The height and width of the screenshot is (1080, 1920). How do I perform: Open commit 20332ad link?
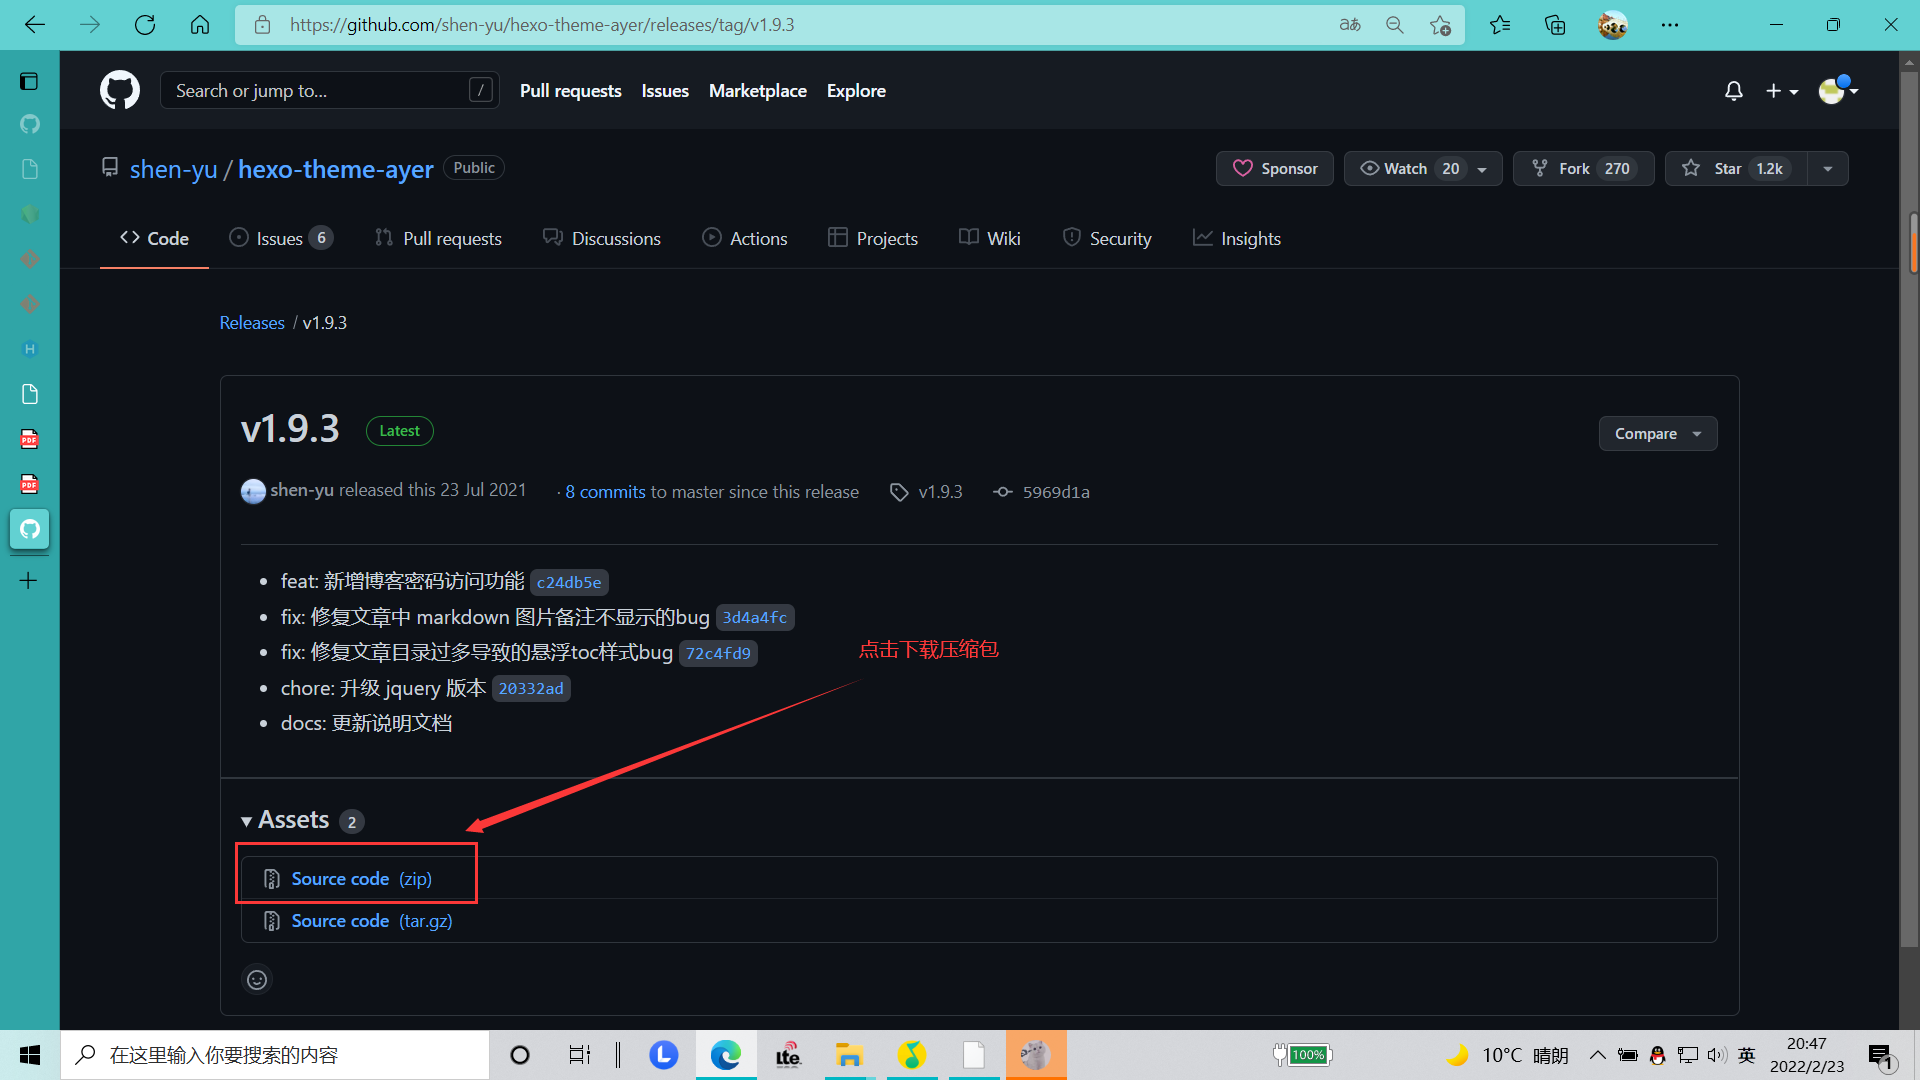(531, 689)
